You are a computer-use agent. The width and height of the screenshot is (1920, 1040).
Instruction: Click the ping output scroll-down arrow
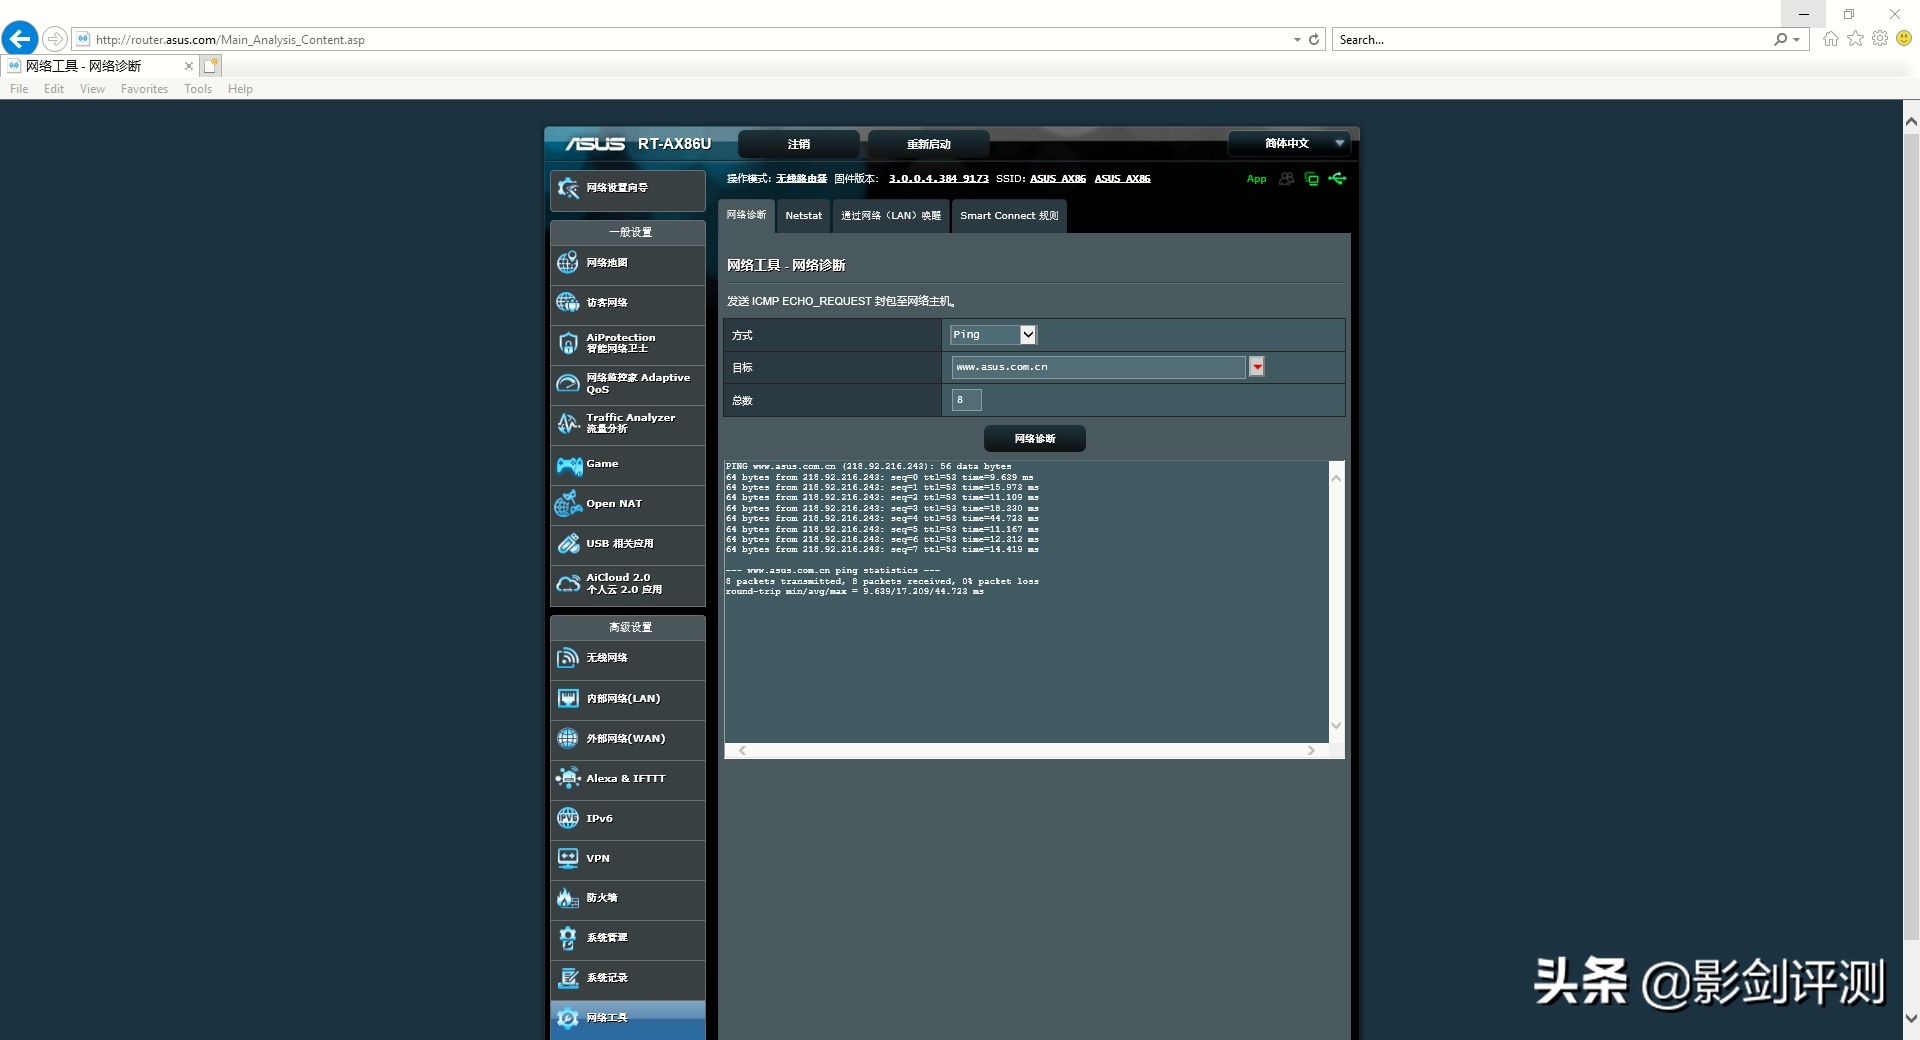1336,726
